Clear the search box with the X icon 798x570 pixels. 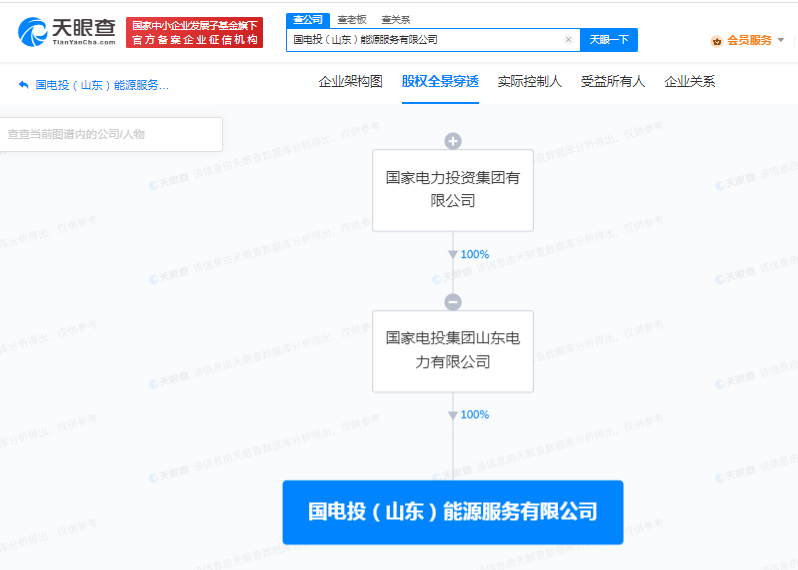pyautogui.click(x=568, y=40)
